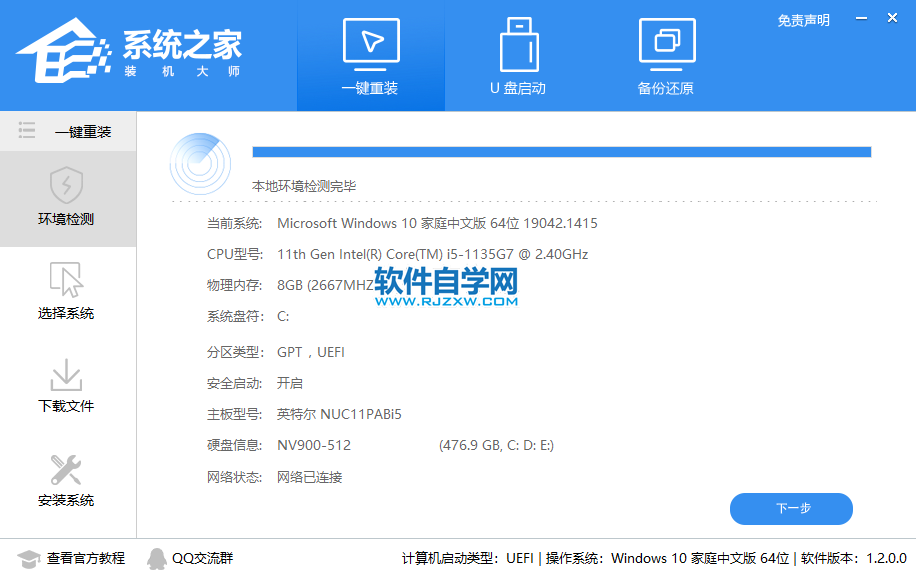The height and width of the screenshot is (575, 916).
Task: Open the 一键重装 top tab
Action: pyautogui.click(x=370, y=56)
